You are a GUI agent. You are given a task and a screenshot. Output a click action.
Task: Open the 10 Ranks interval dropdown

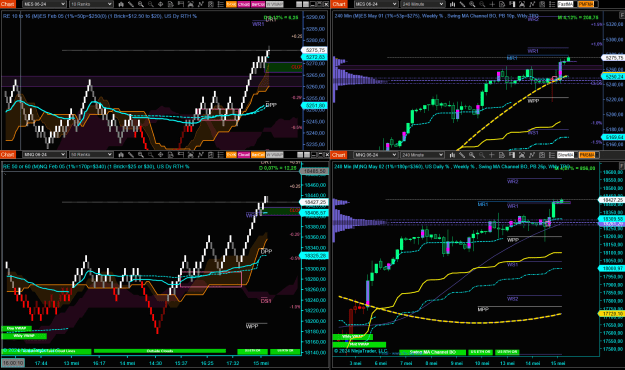(91, 4)
